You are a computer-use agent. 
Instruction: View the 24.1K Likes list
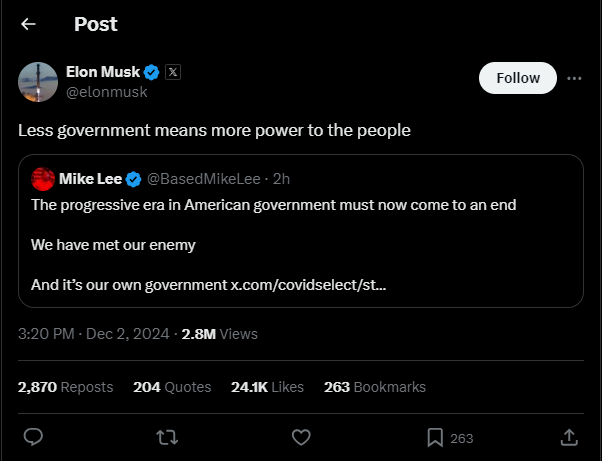(x=267, y=387)
